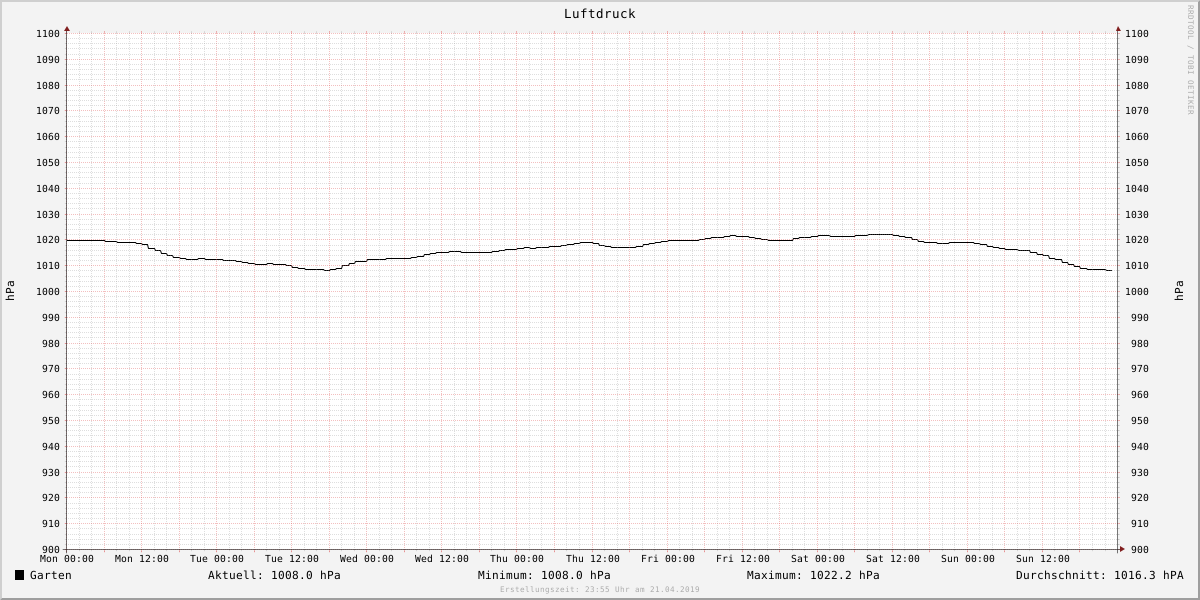Image resolution: width=1200 pixels, height=600 pixels.
Task: Click the Thu 12:00 time axis label
Action: tap(593, 559)
